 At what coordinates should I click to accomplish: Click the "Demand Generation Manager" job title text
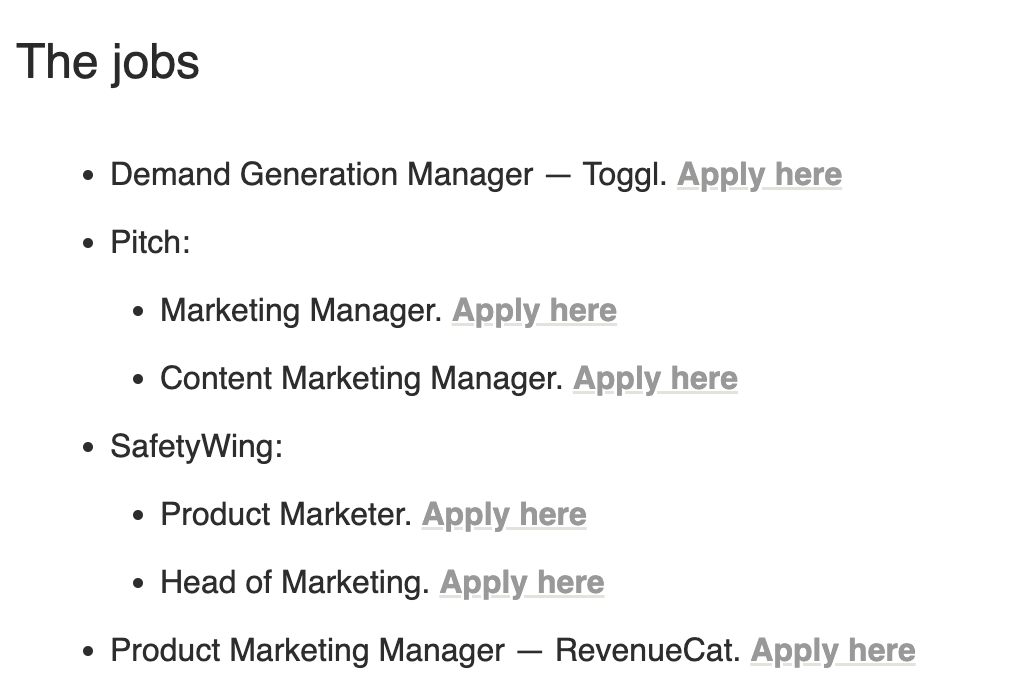[321, 175]
